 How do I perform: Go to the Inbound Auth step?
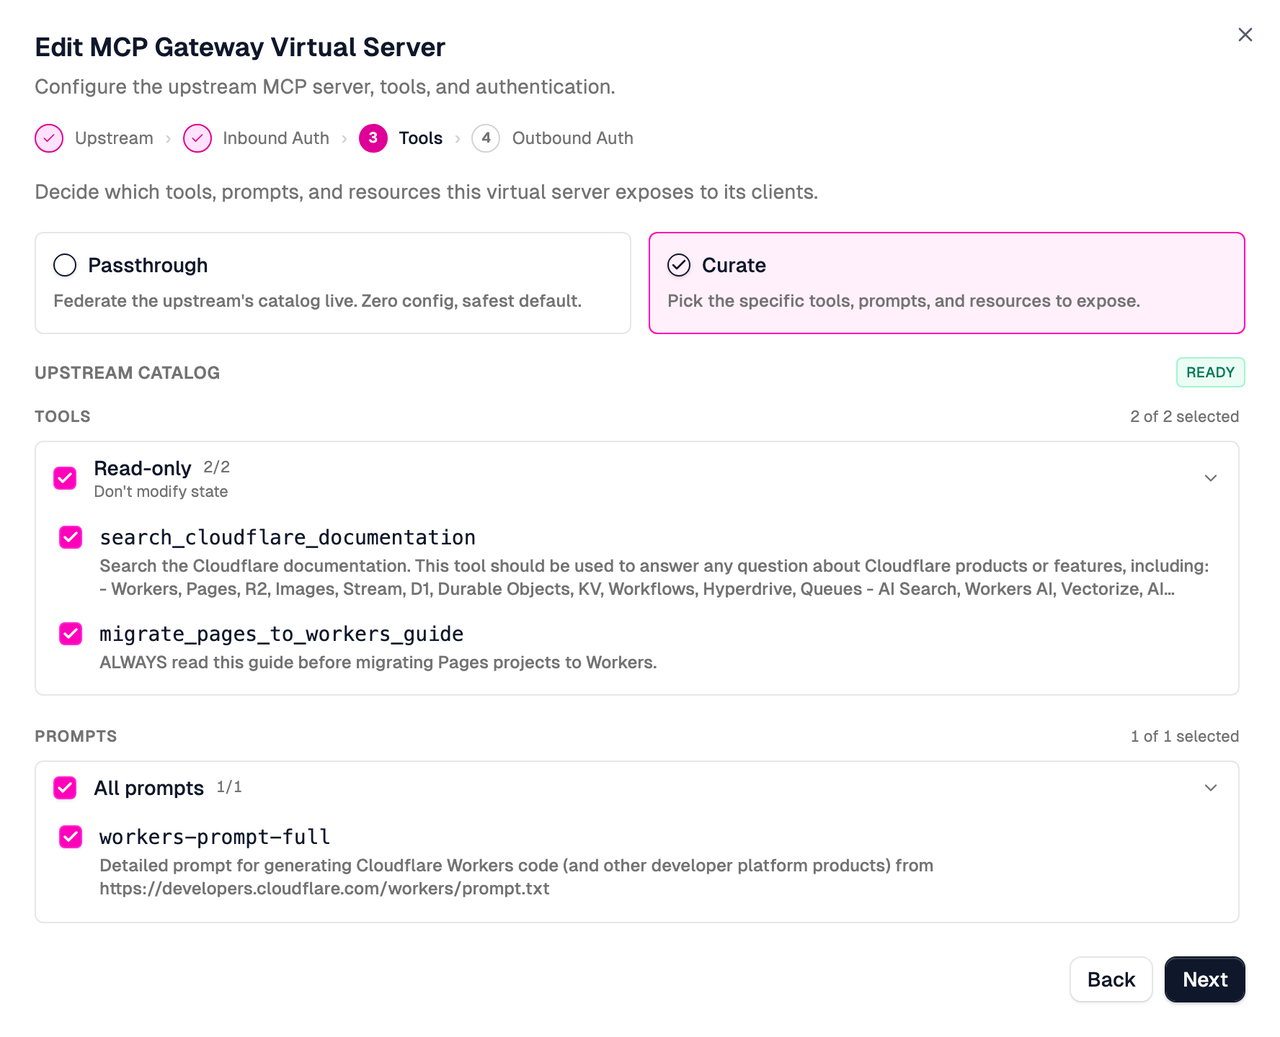[x=256, y=138]
